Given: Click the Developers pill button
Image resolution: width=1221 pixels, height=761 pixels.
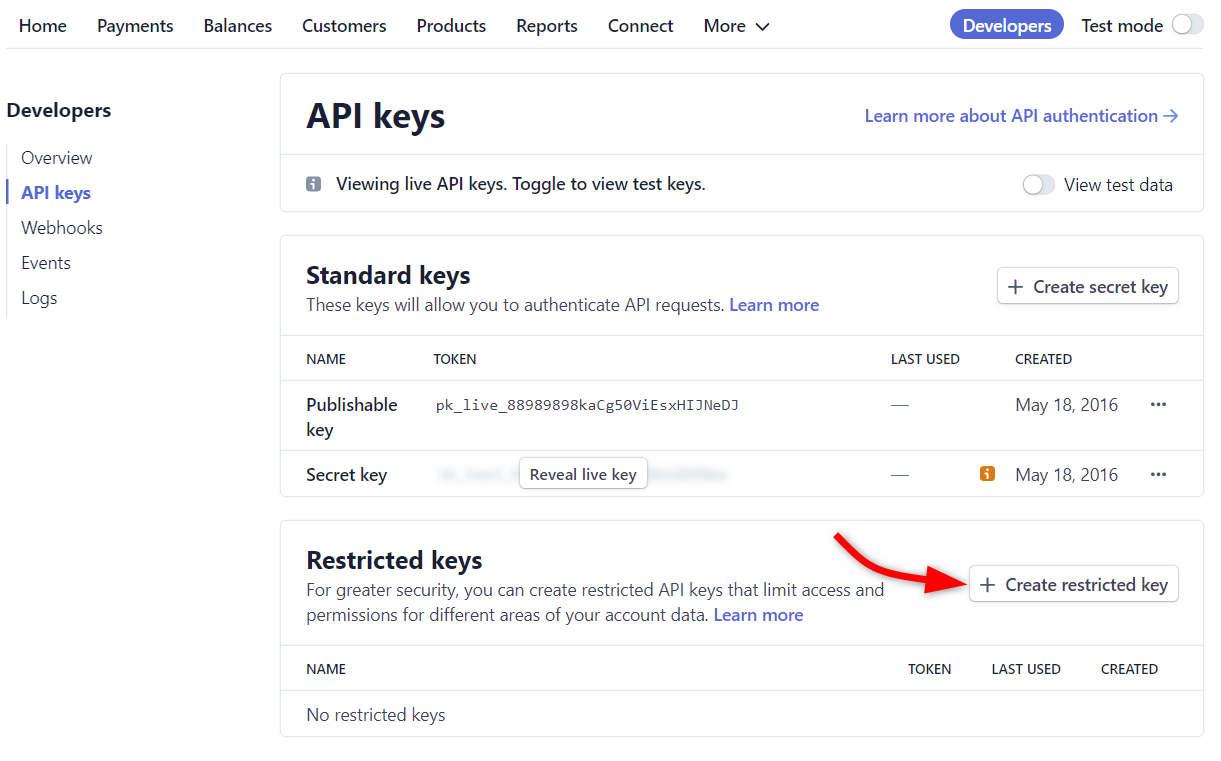Looking at the screenshot, I should pos(1006,26).
